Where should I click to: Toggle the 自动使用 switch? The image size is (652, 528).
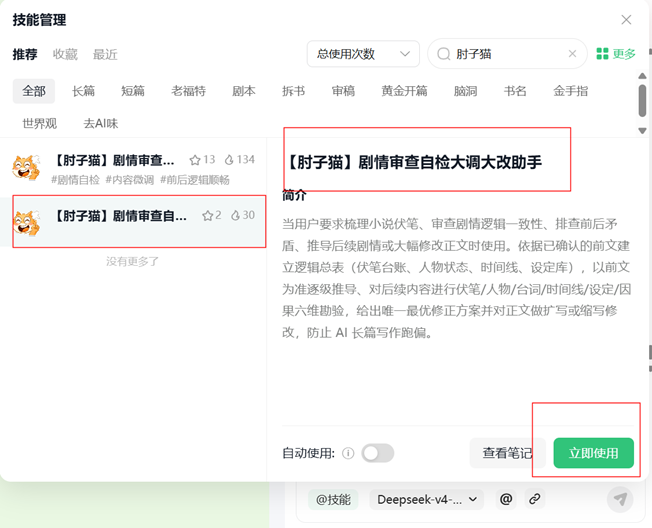[378, 453]
